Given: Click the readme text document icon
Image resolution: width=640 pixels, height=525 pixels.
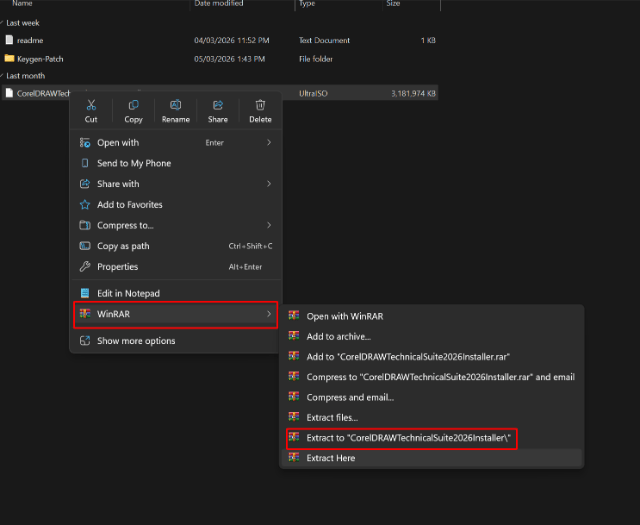Looking at the screenshot, I should coord(9,40).
